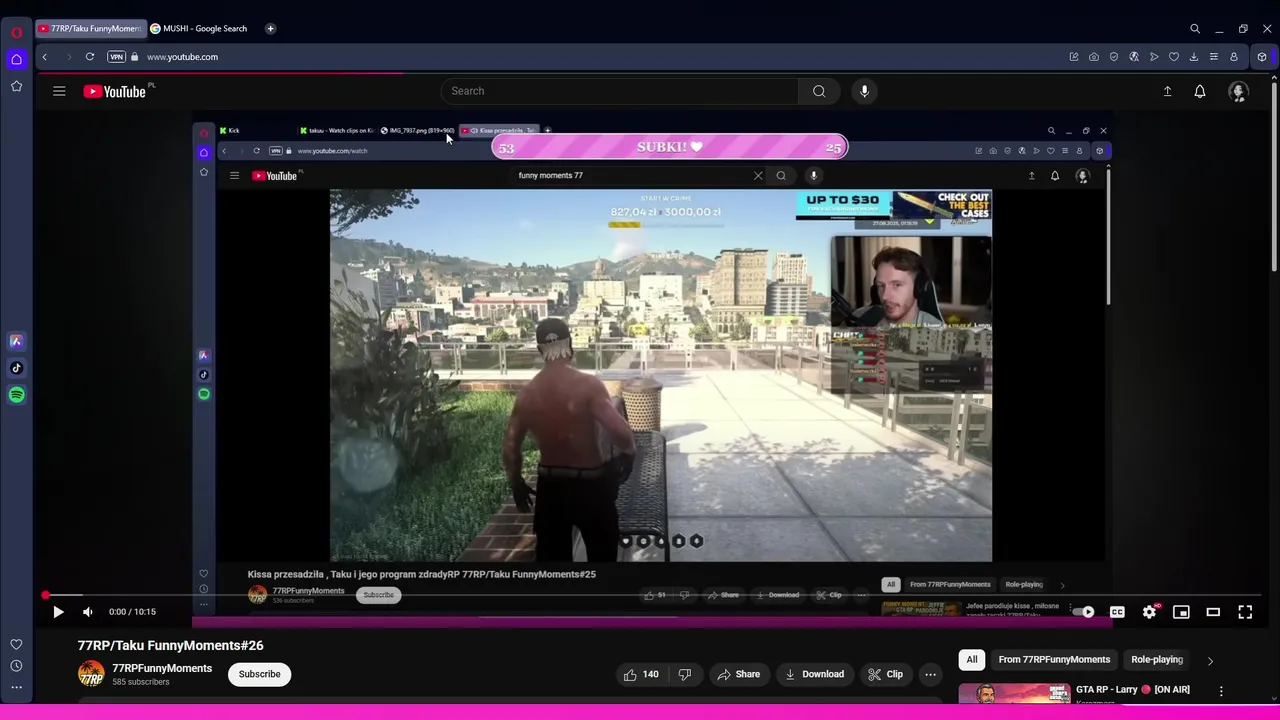
Task: Open the page translate icon
Action: [x=1134, y=57]
